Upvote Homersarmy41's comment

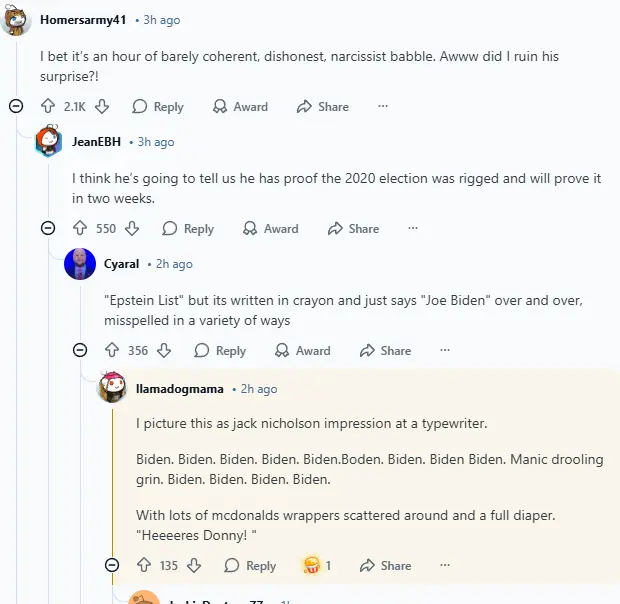tap(48, 106)
